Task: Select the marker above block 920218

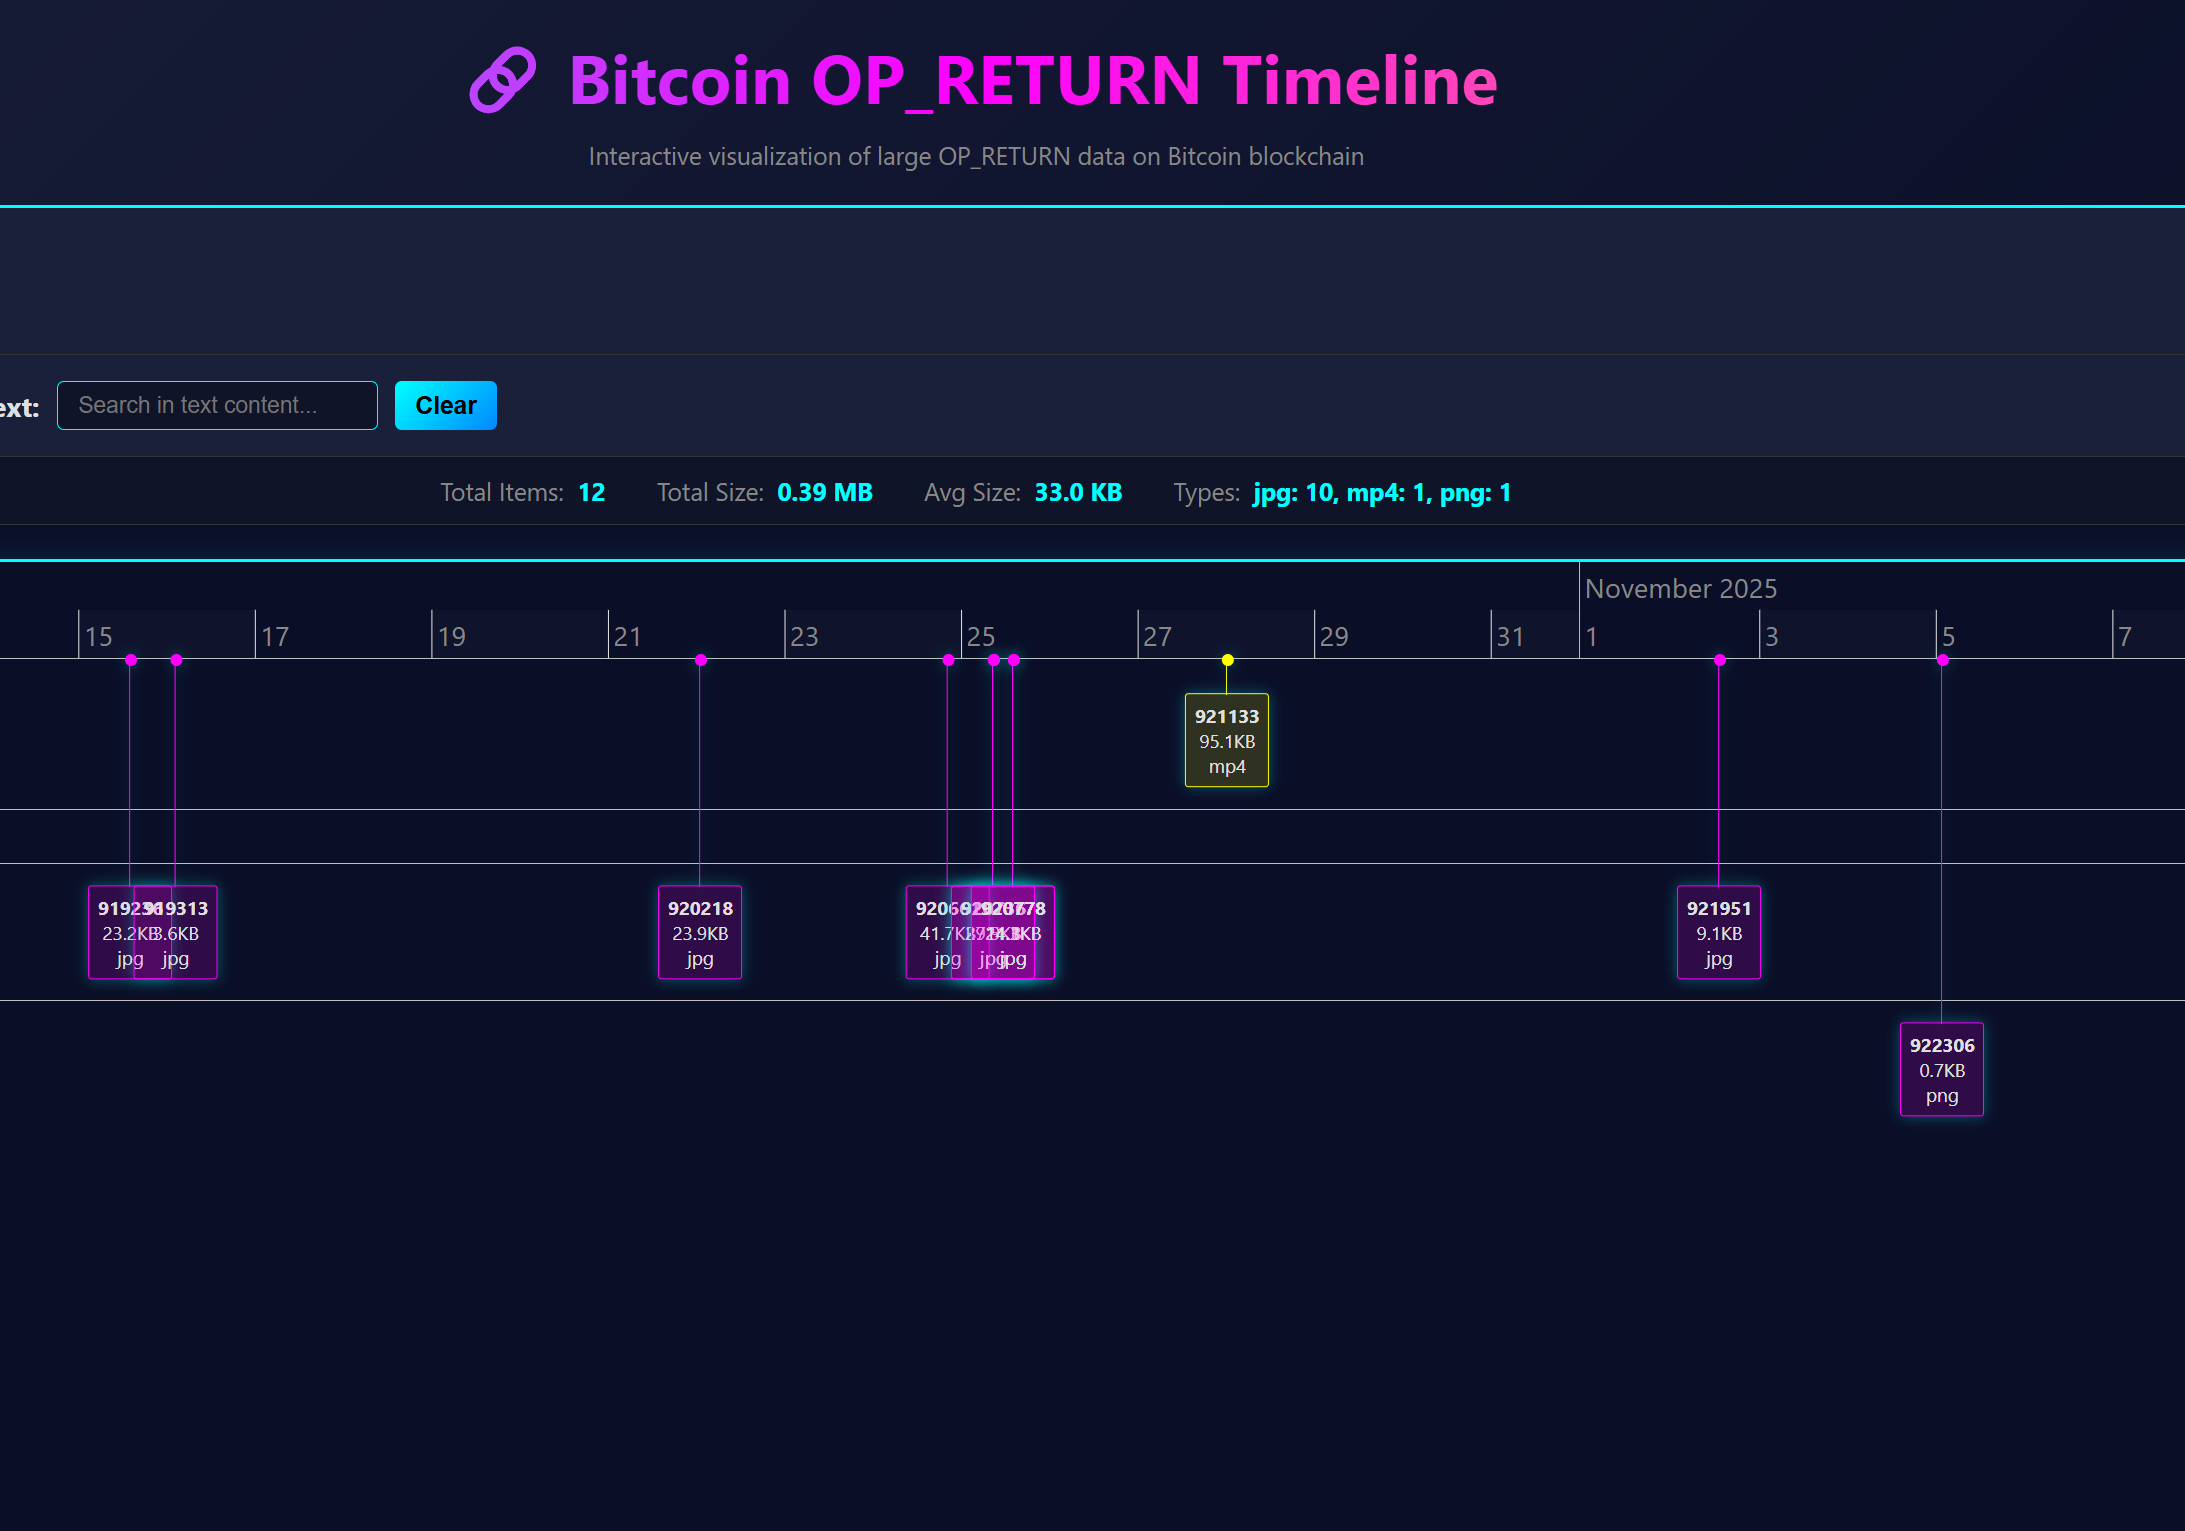Action: (700, 660)
